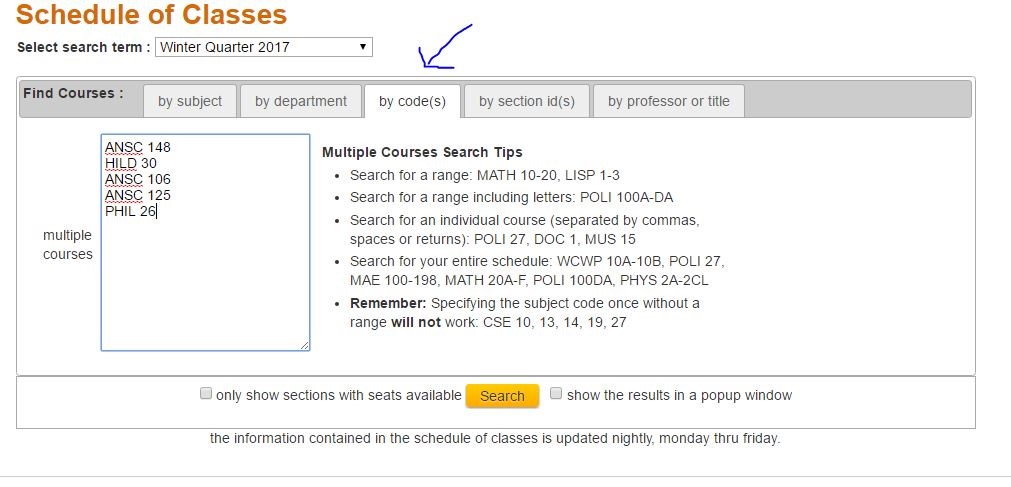The width and height of the screenshot is (1011, 487).
Task: Switch to the by department tab
Action: [300, 101]
